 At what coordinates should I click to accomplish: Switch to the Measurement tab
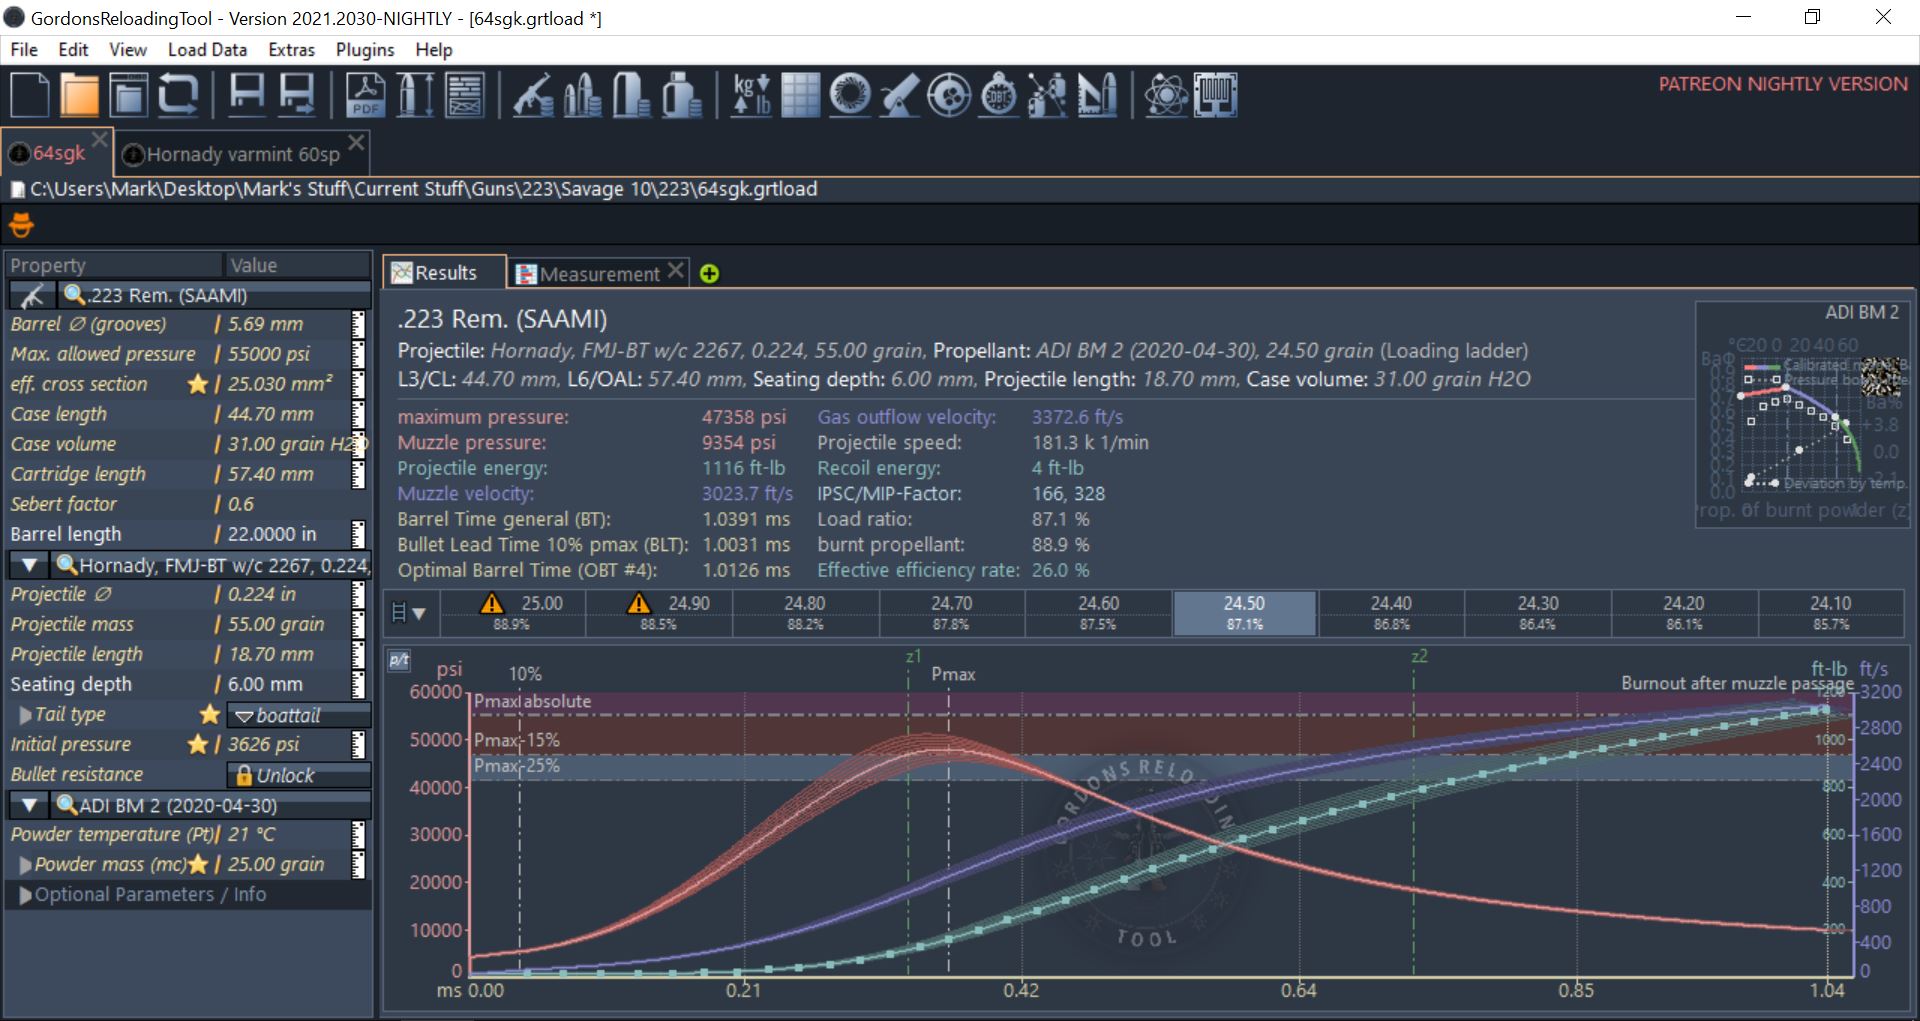598,273
